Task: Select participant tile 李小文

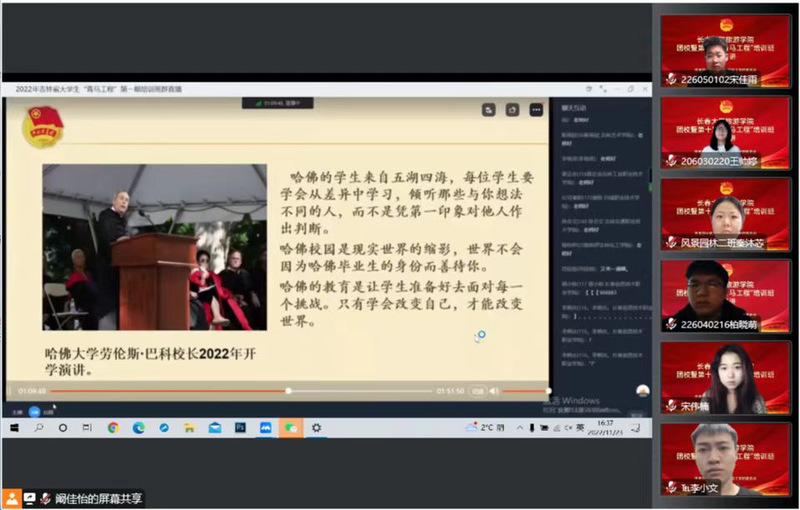Action: 725,459
